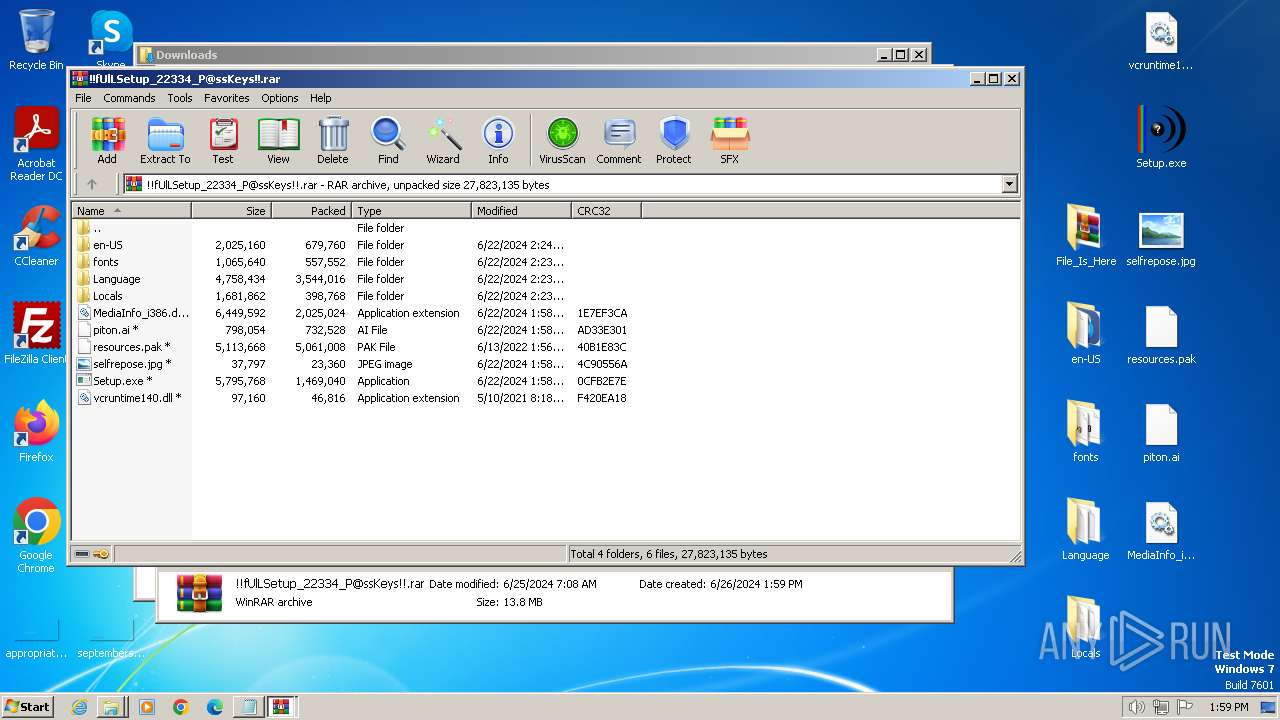Open Firefox desktop shortcut
1280x720 pixels.
click(36, 432)
